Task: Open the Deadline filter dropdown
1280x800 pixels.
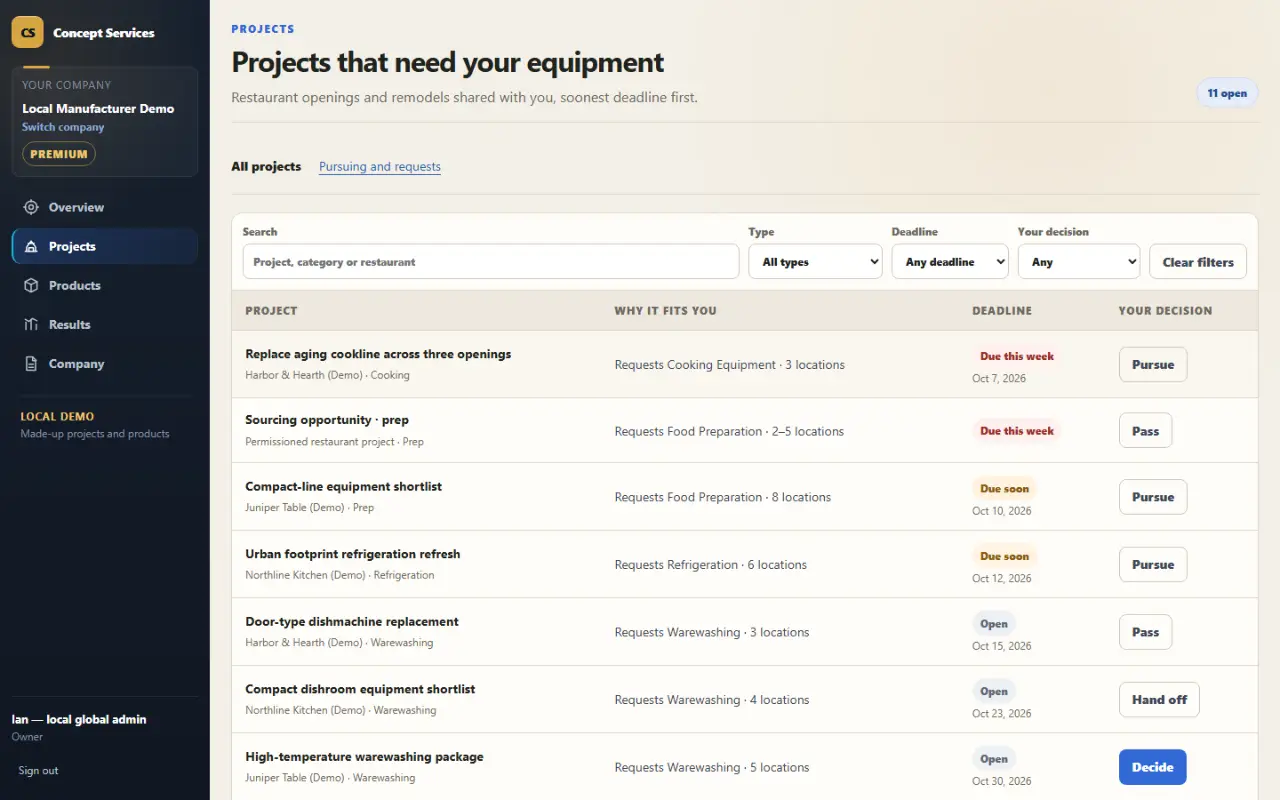Action: coord(950,262)
